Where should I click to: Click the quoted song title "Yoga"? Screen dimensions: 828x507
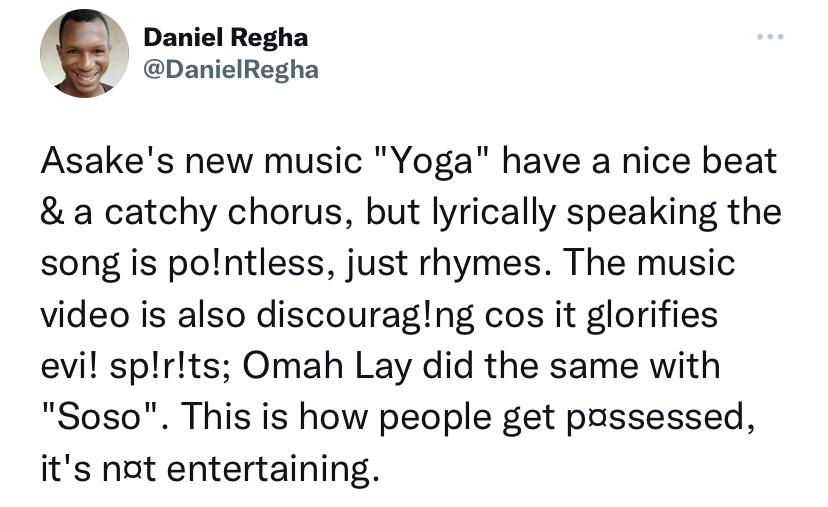tap(431, 162)
